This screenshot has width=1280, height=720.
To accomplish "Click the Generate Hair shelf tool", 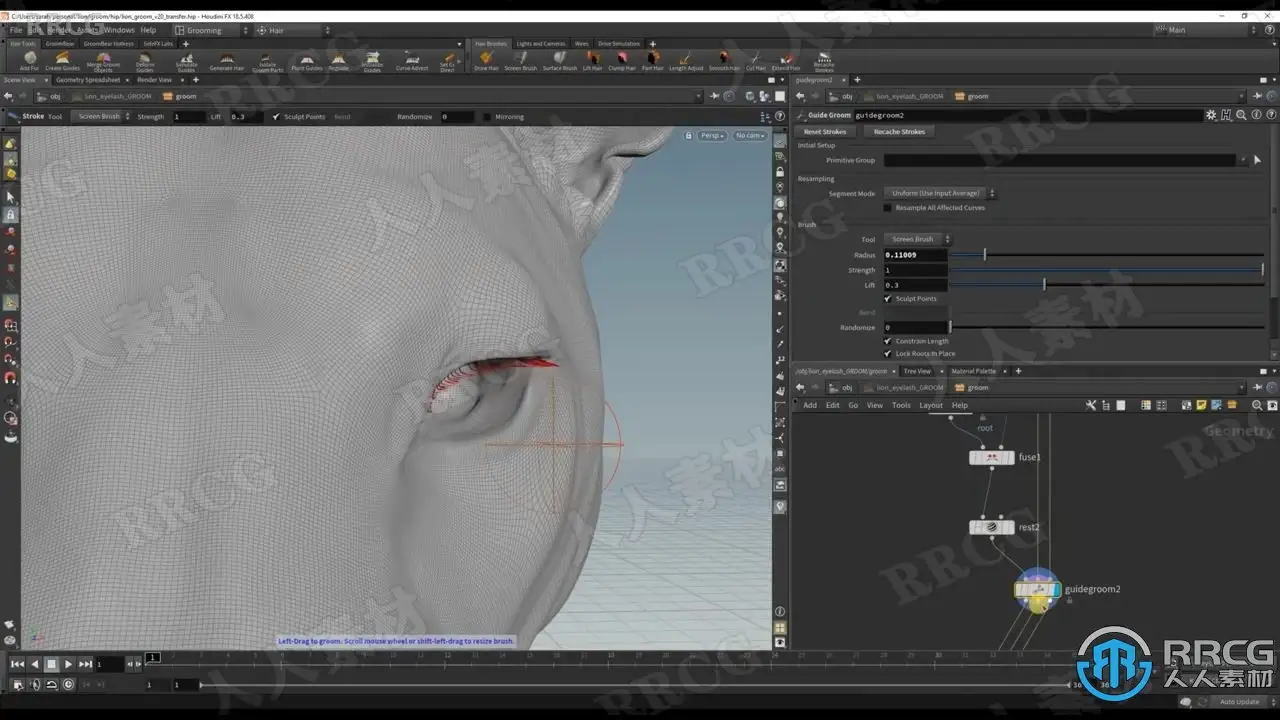I will [x=227, y=61].
